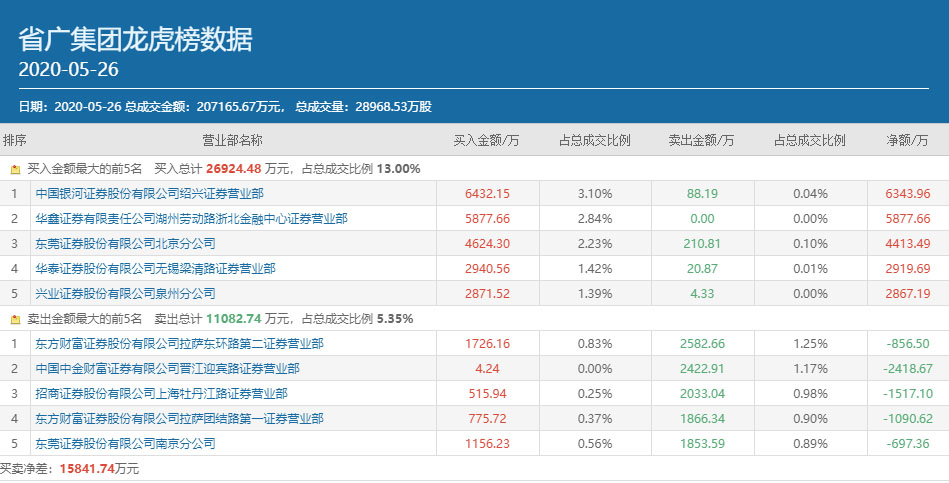Open 中国银河证券股份有限公司绍兴证券营业部 link
Screen dimensions: 949x483
pyautogui.click(x=149, y=194)
